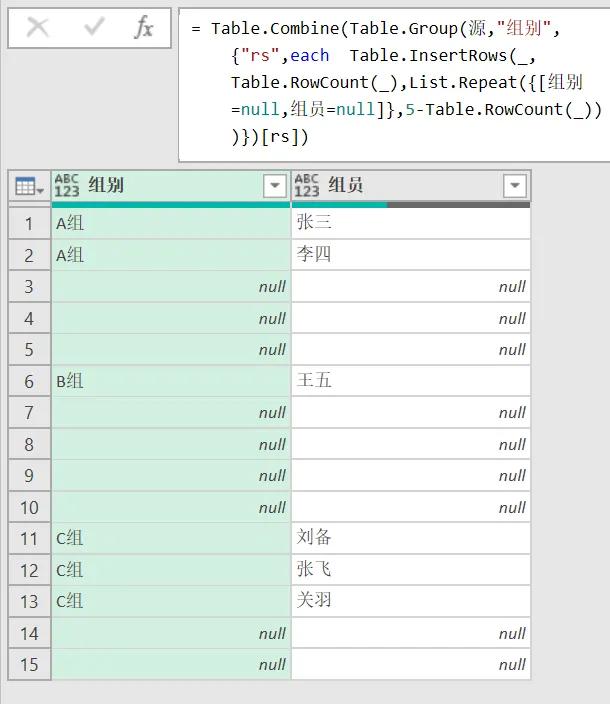Select row number 11

(x=29, y=538)
